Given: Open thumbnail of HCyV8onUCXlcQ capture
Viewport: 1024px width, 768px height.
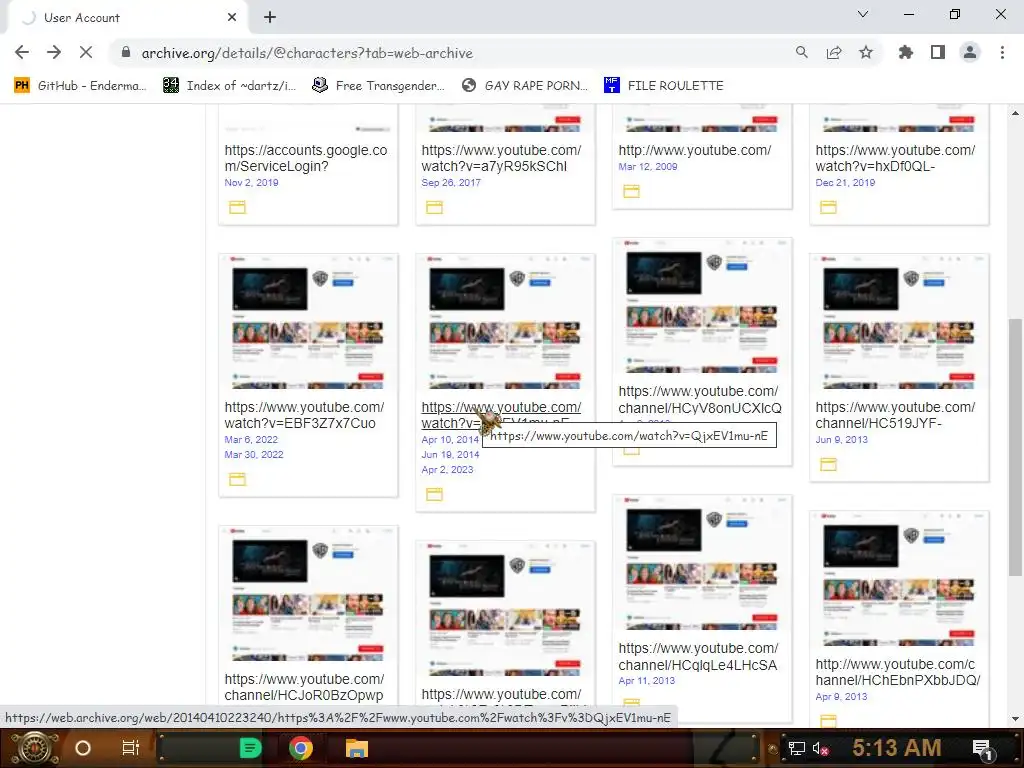Looking at the screenshot, I should [x=702, y=306].
